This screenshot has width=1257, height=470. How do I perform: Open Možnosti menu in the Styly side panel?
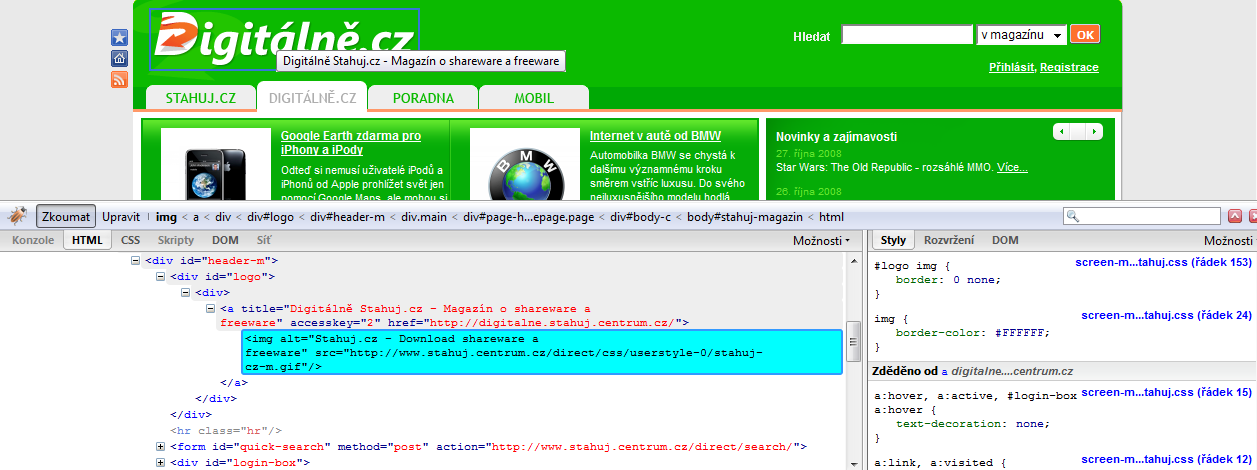[1228, 241]
